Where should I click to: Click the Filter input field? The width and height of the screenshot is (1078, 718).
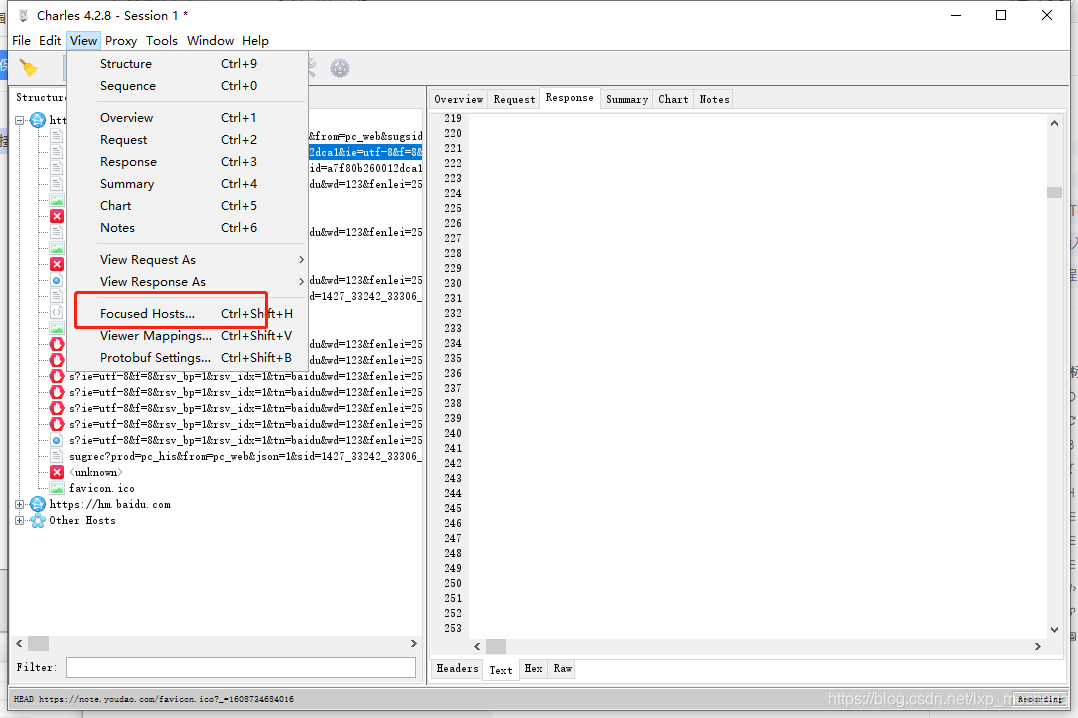241,667
